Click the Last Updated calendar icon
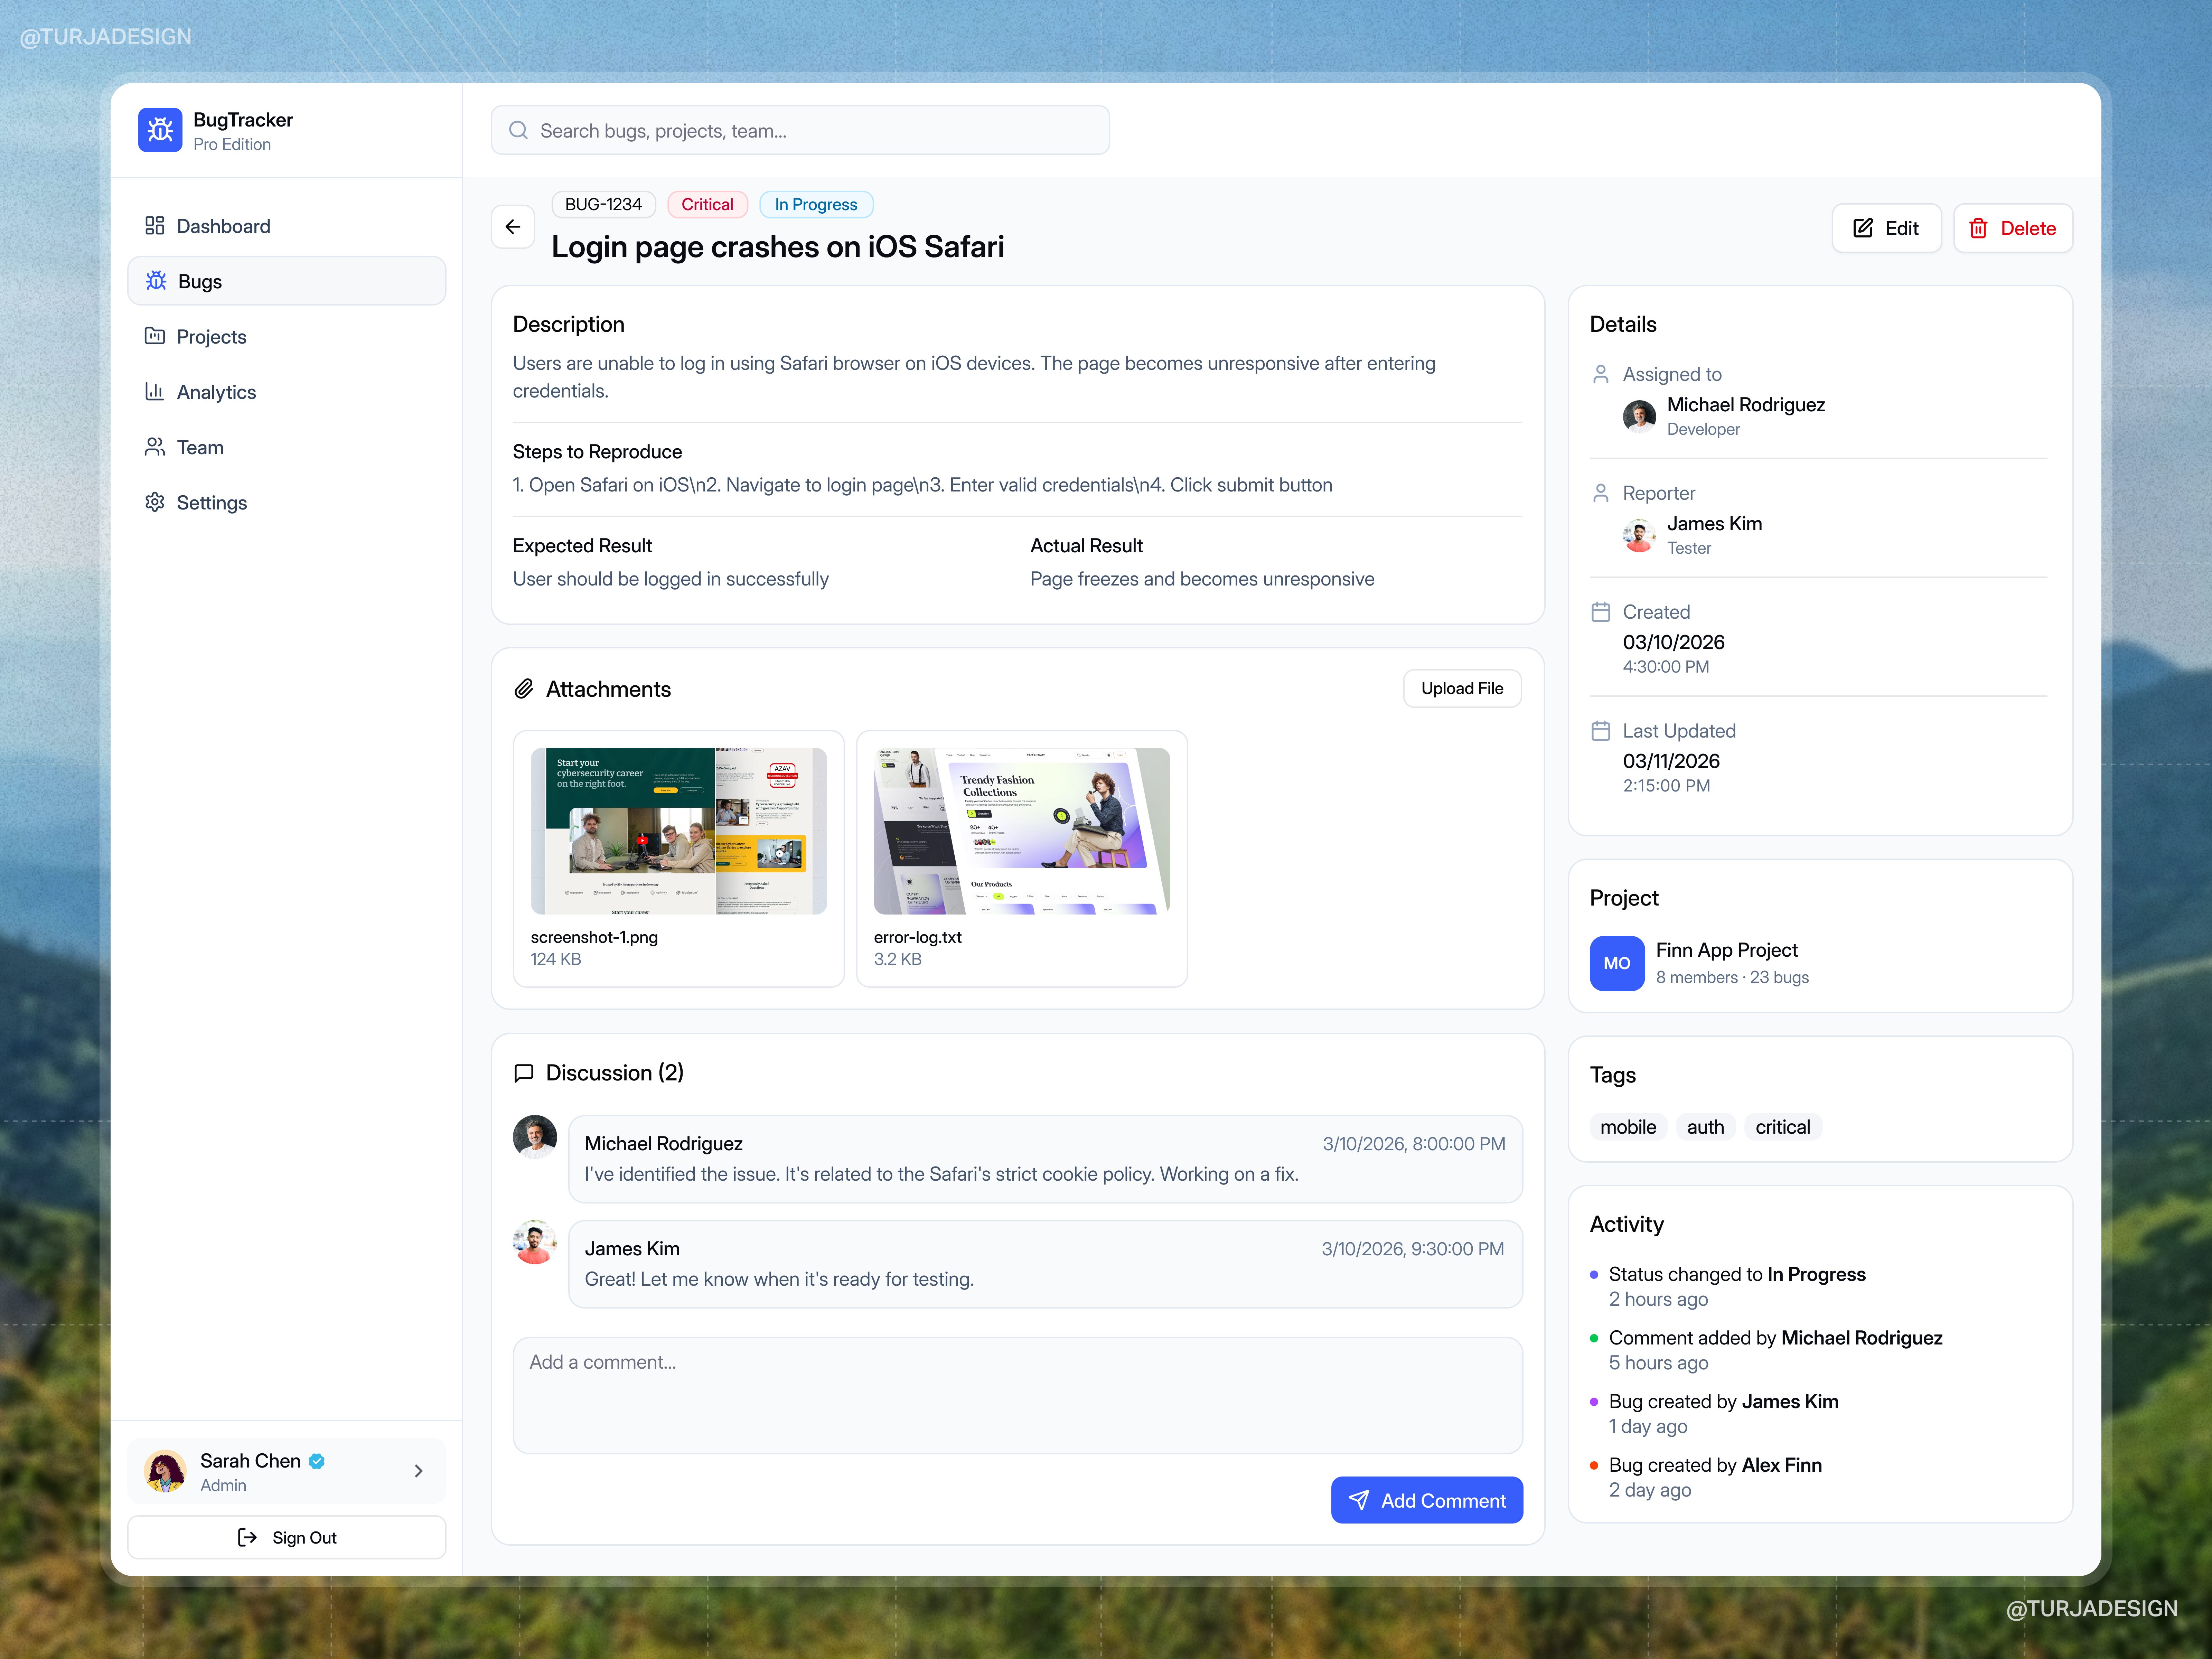The image size is (2212, 1659). click(x=1601, y=731)
